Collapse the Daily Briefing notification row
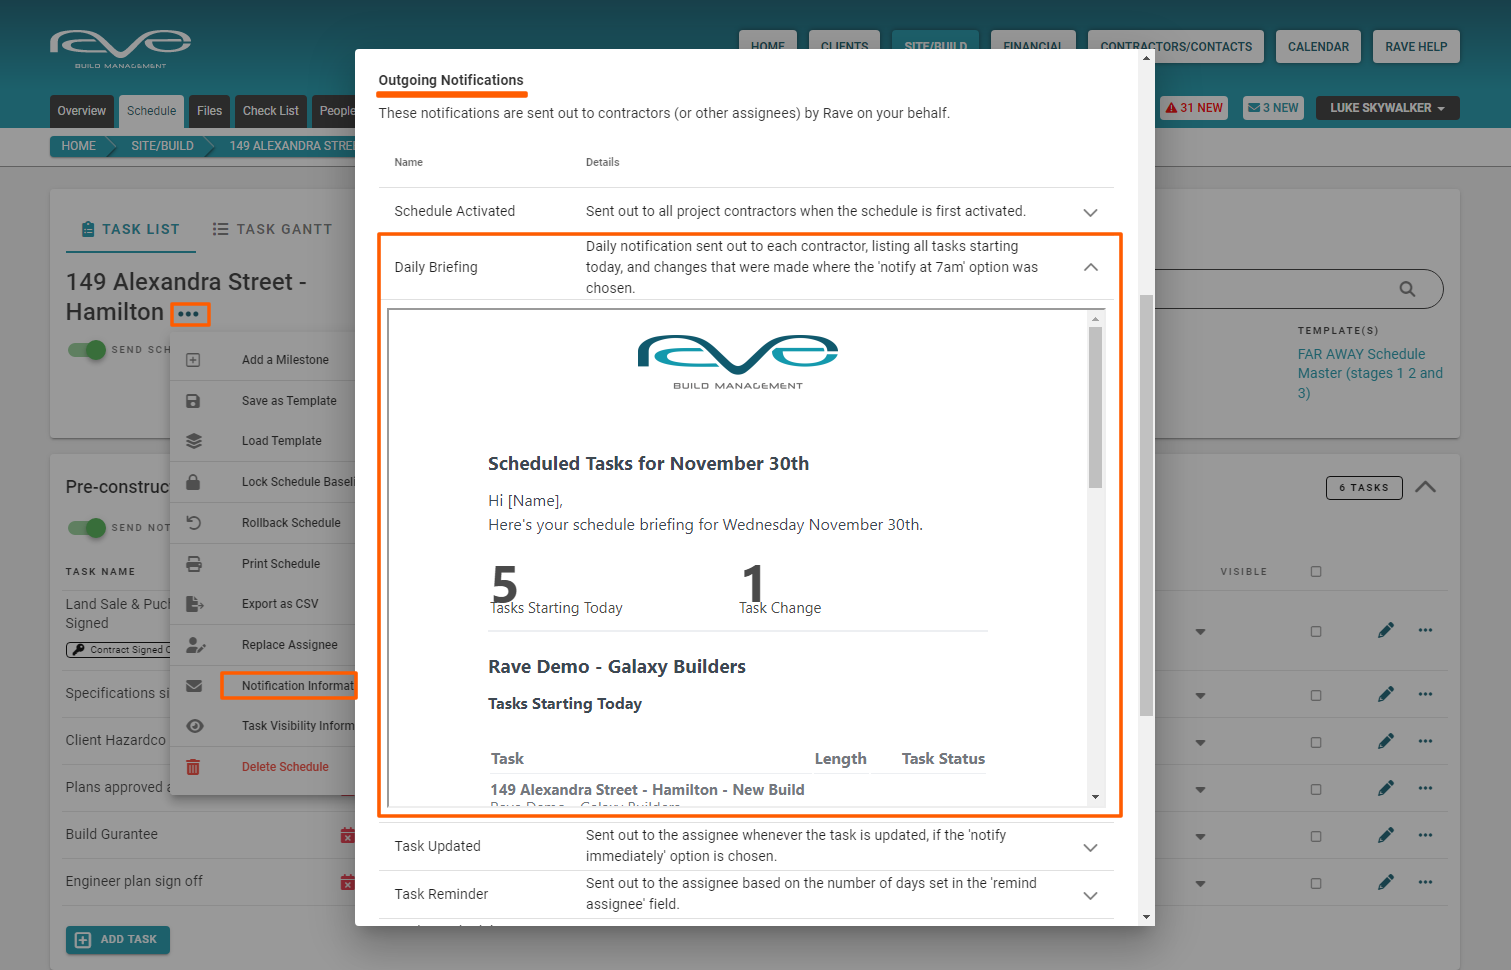 click(x=1090, y=267)
